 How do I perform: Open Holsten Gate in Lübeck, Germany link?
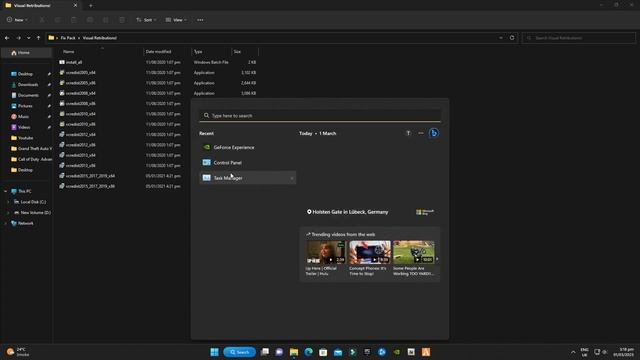347,212
